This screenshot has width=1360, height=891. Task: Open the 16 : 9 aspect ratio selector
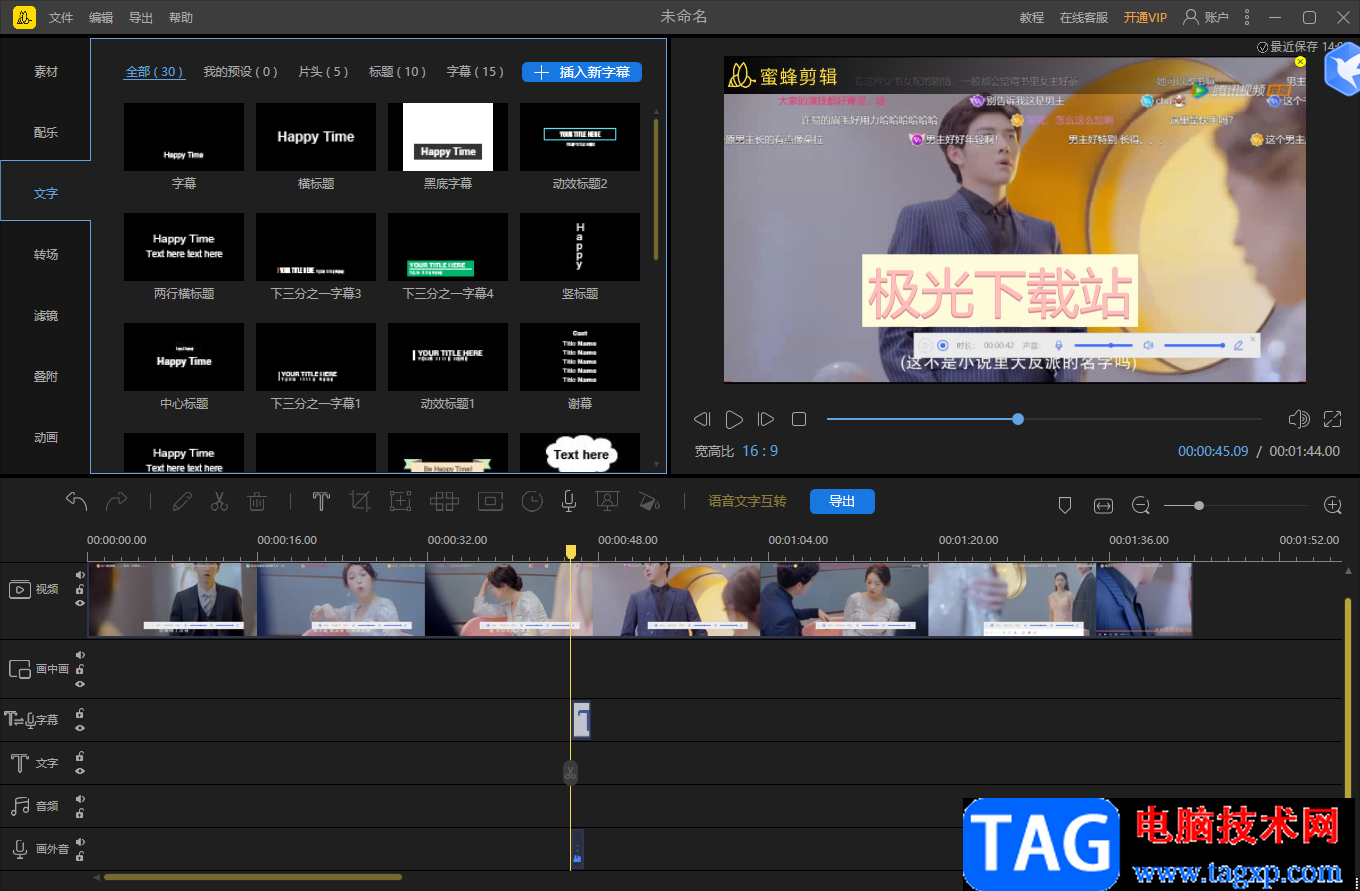(759, 451)
